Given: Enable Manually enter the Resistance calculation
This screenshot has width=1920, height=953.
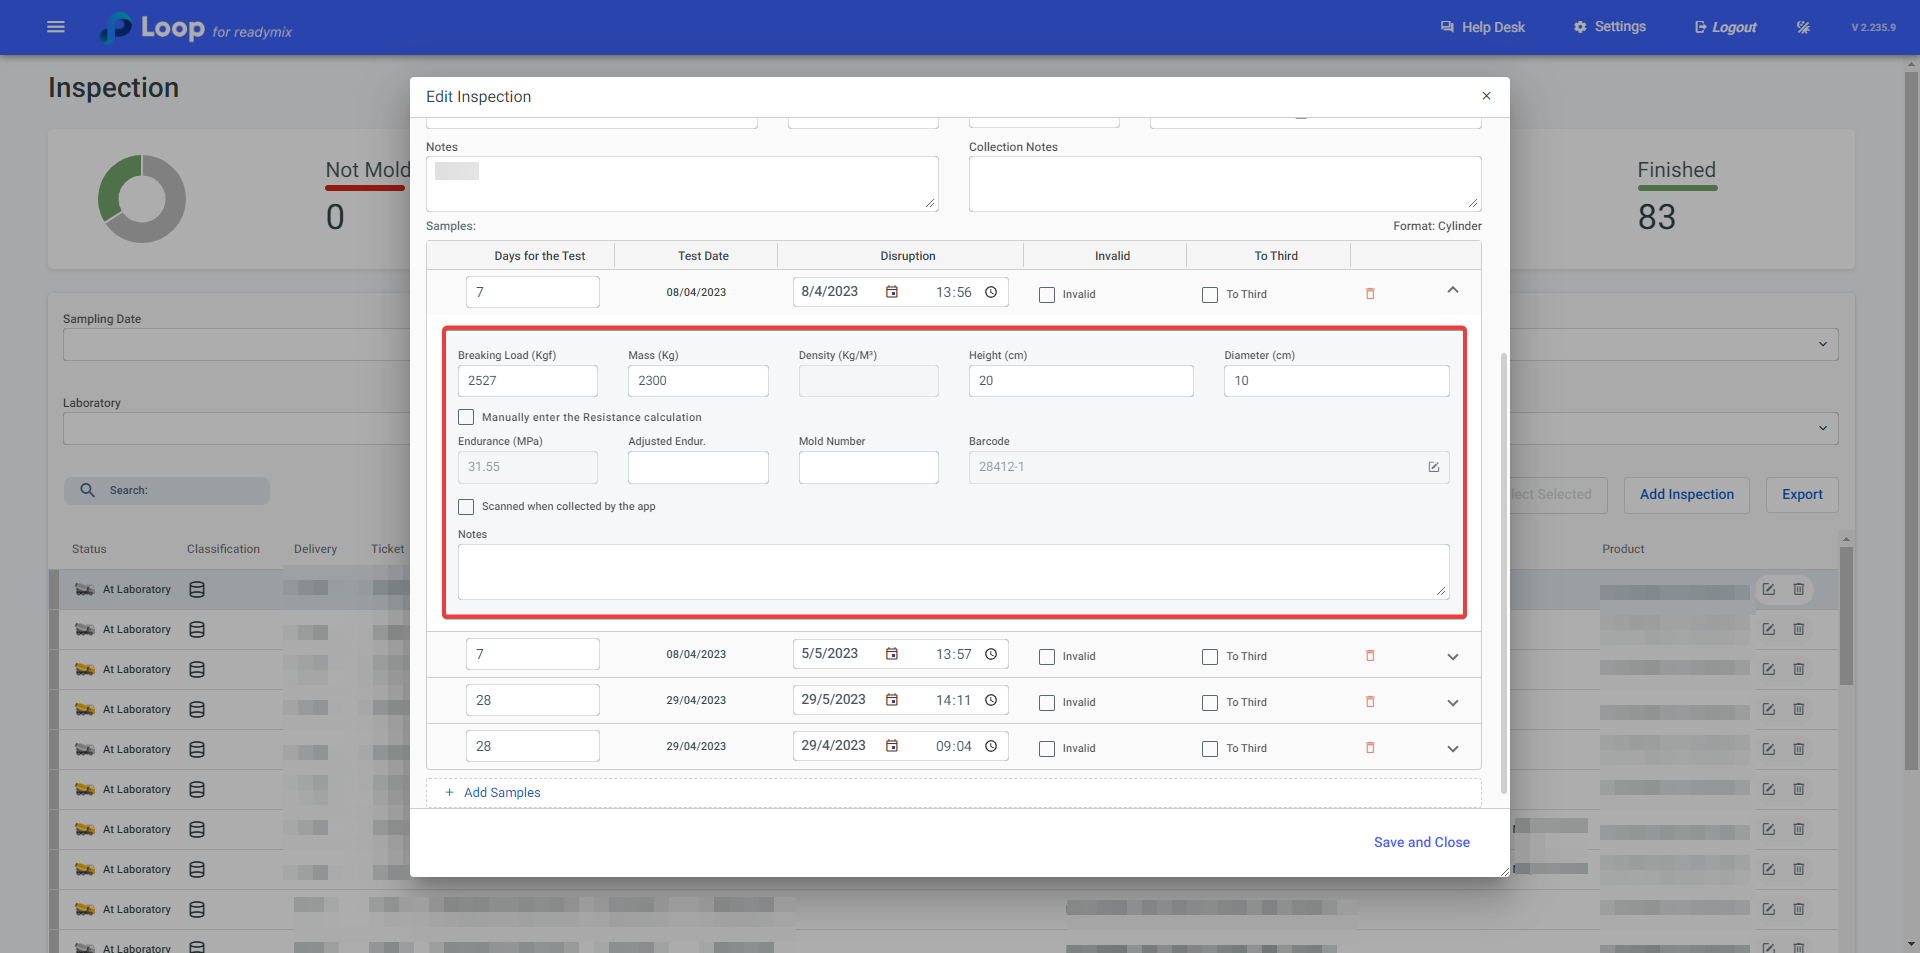Looking at the screenshot, I should tap(466, 417).
